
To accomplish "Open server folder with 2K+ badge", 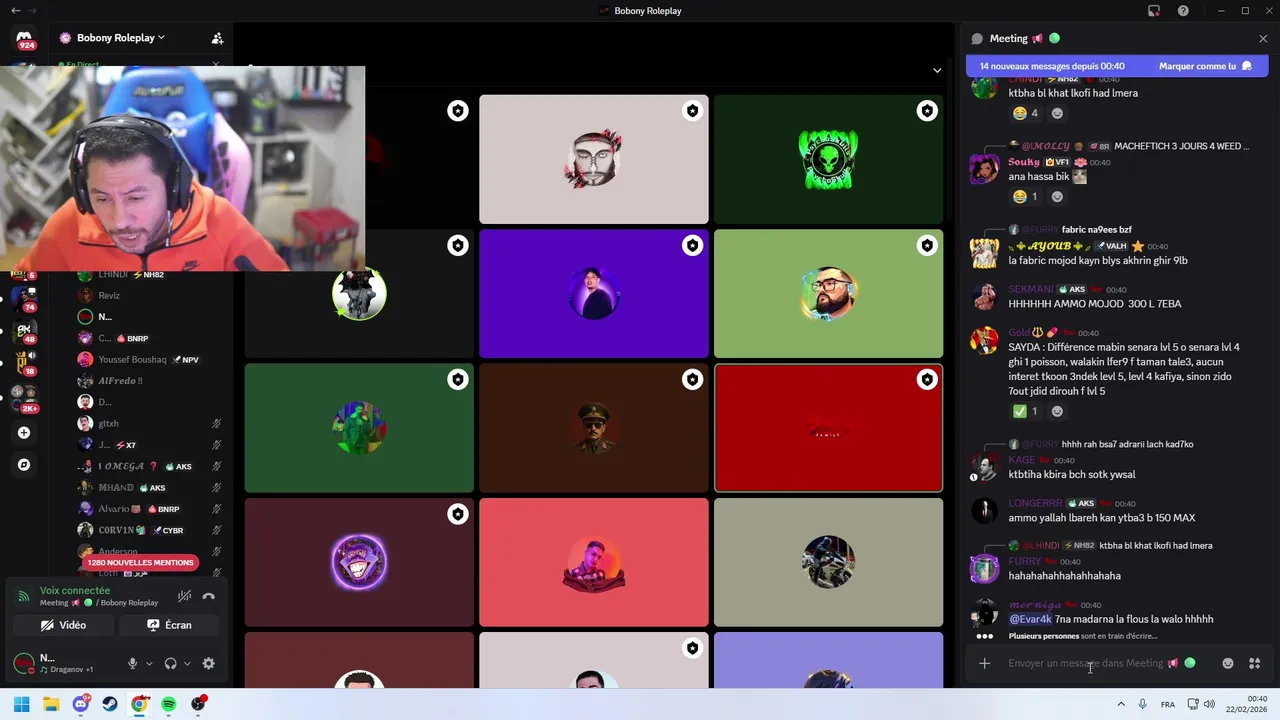I will coord(24,397).
